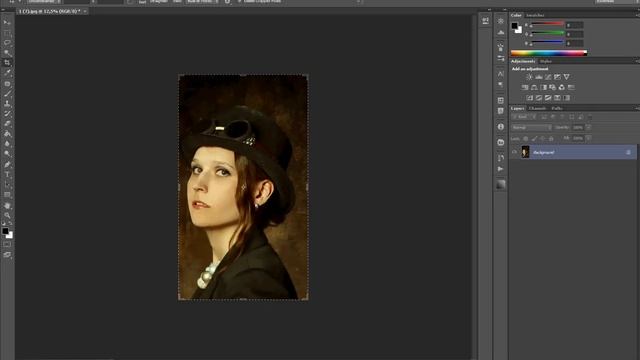Screen dimensions: 640x360
Task: Add a Threshold adjustment
Action: click(x=548, y=98)
